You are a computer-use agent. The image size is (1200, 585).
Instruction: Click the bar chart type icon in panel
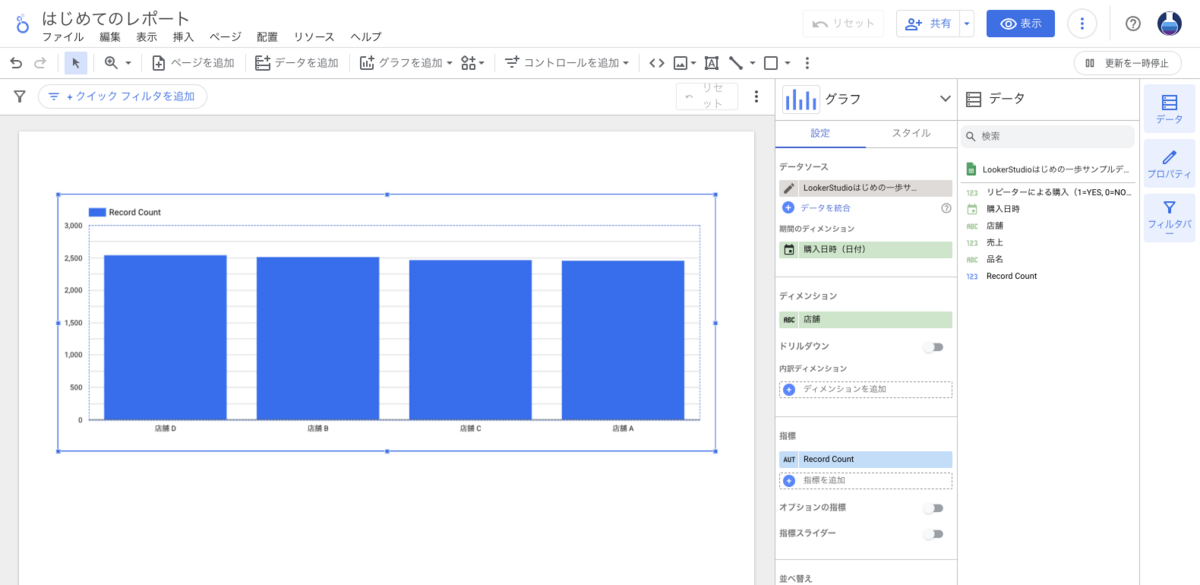800,99
